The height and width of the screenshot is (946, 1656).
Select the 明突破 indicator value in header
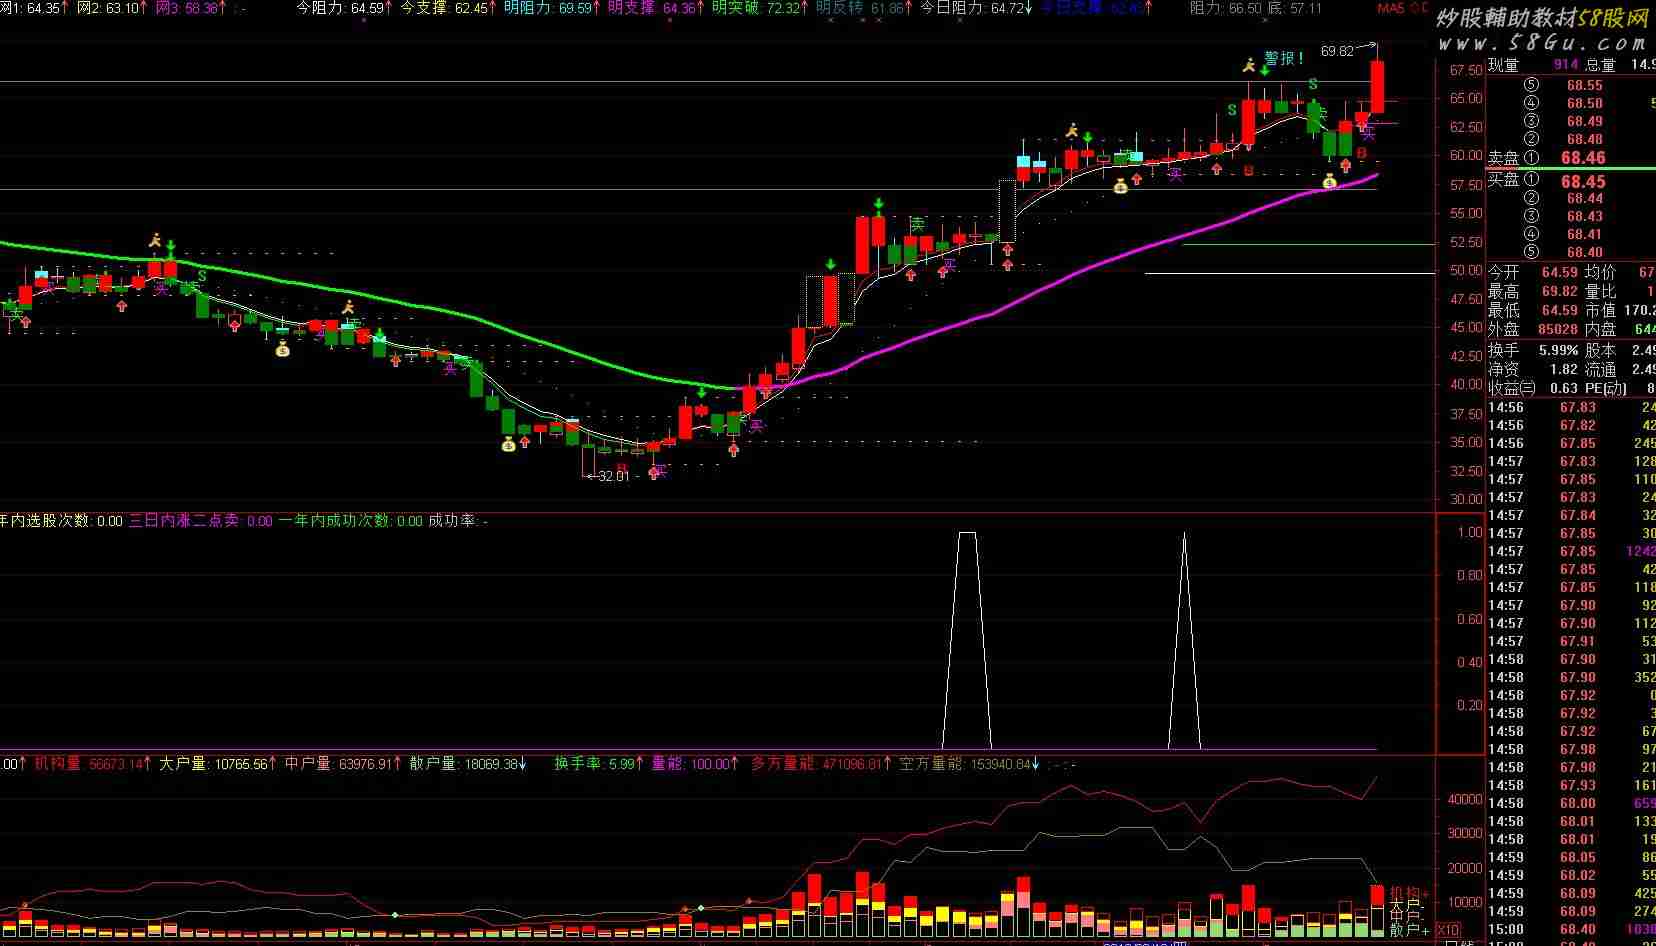[x=755, y=8]
